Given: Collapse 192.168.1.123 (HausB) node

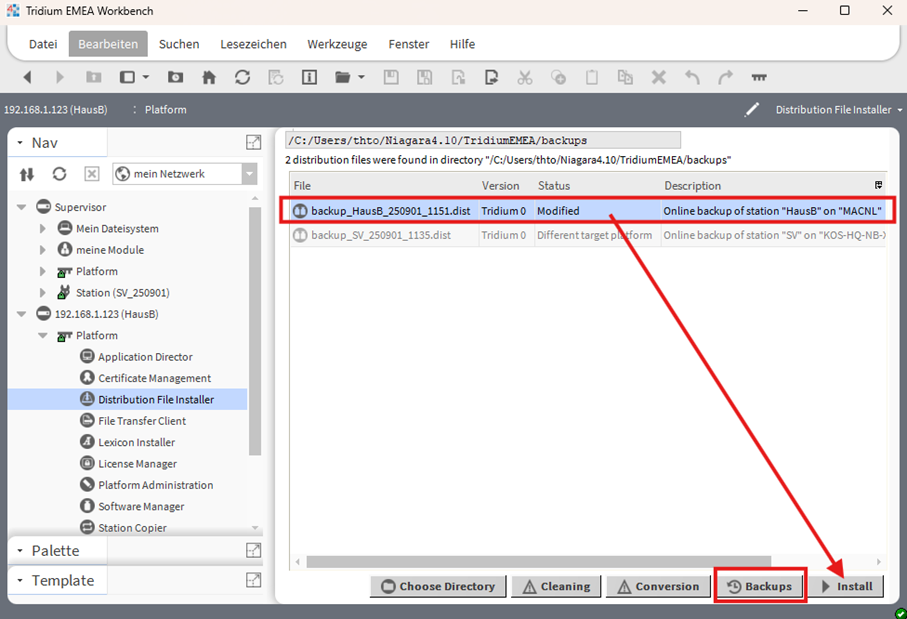Looking at the screenshot, I should (22, 314).
